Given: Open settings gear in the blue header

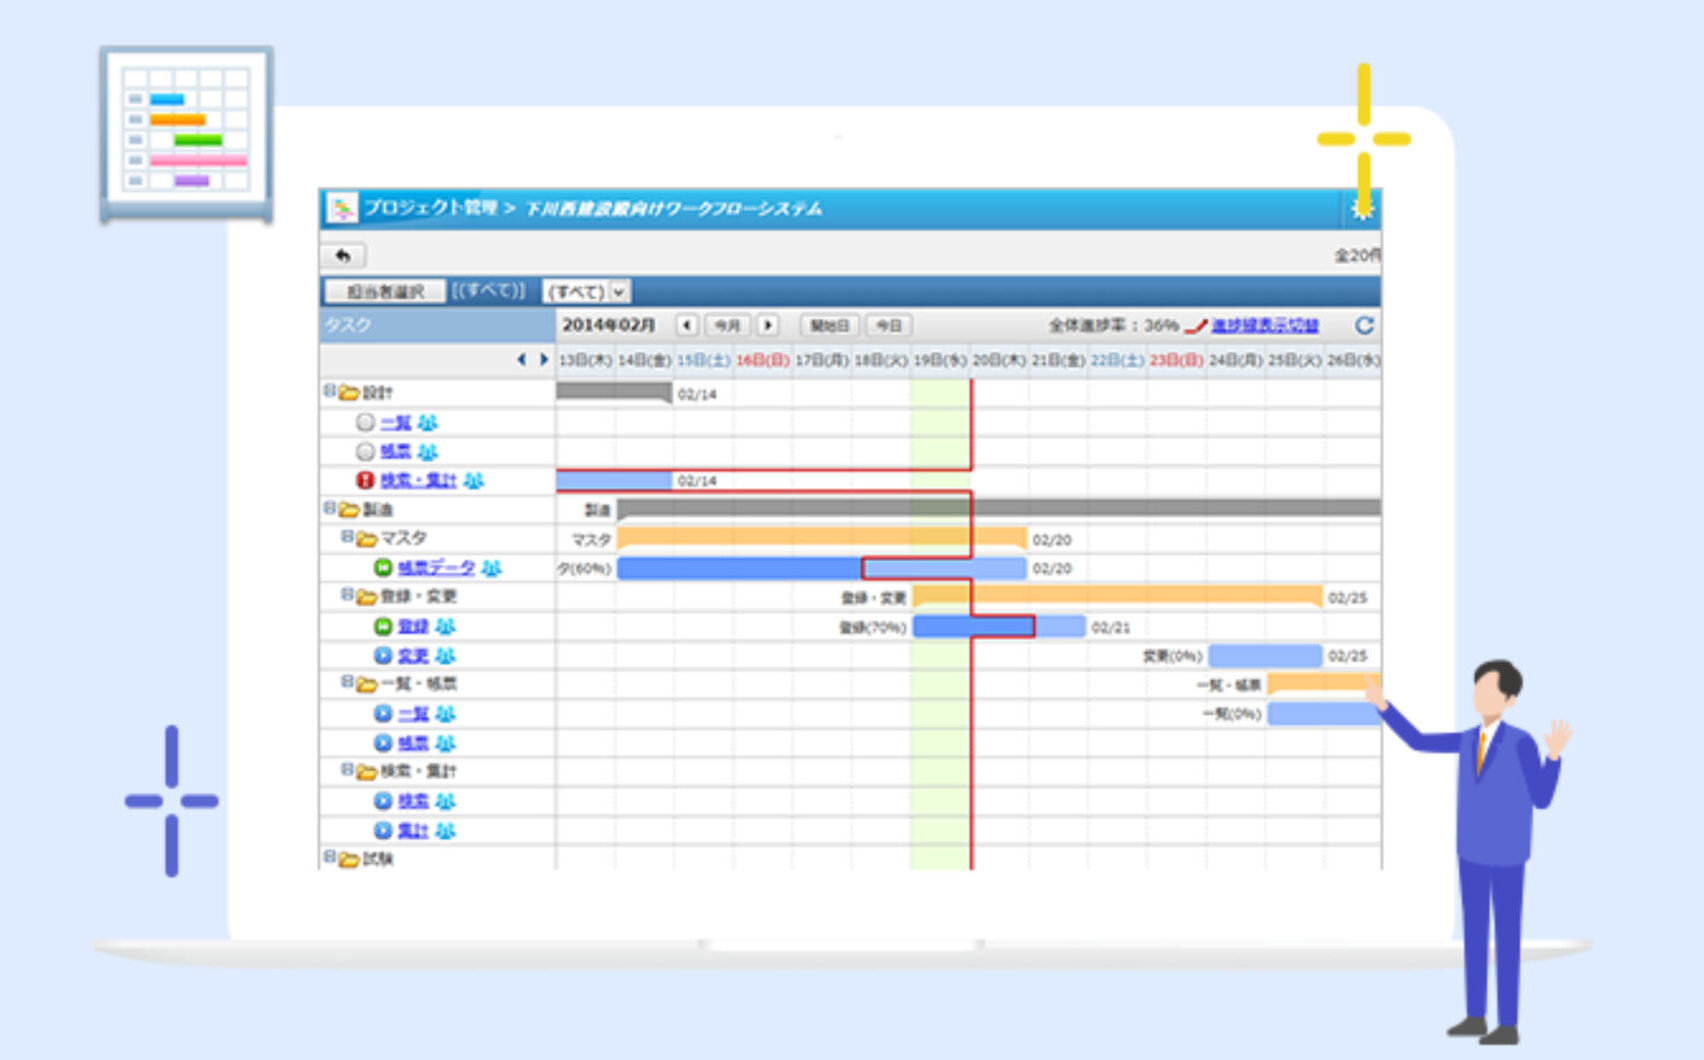Looking at the screenshot, I should [x=1361, y=208].
